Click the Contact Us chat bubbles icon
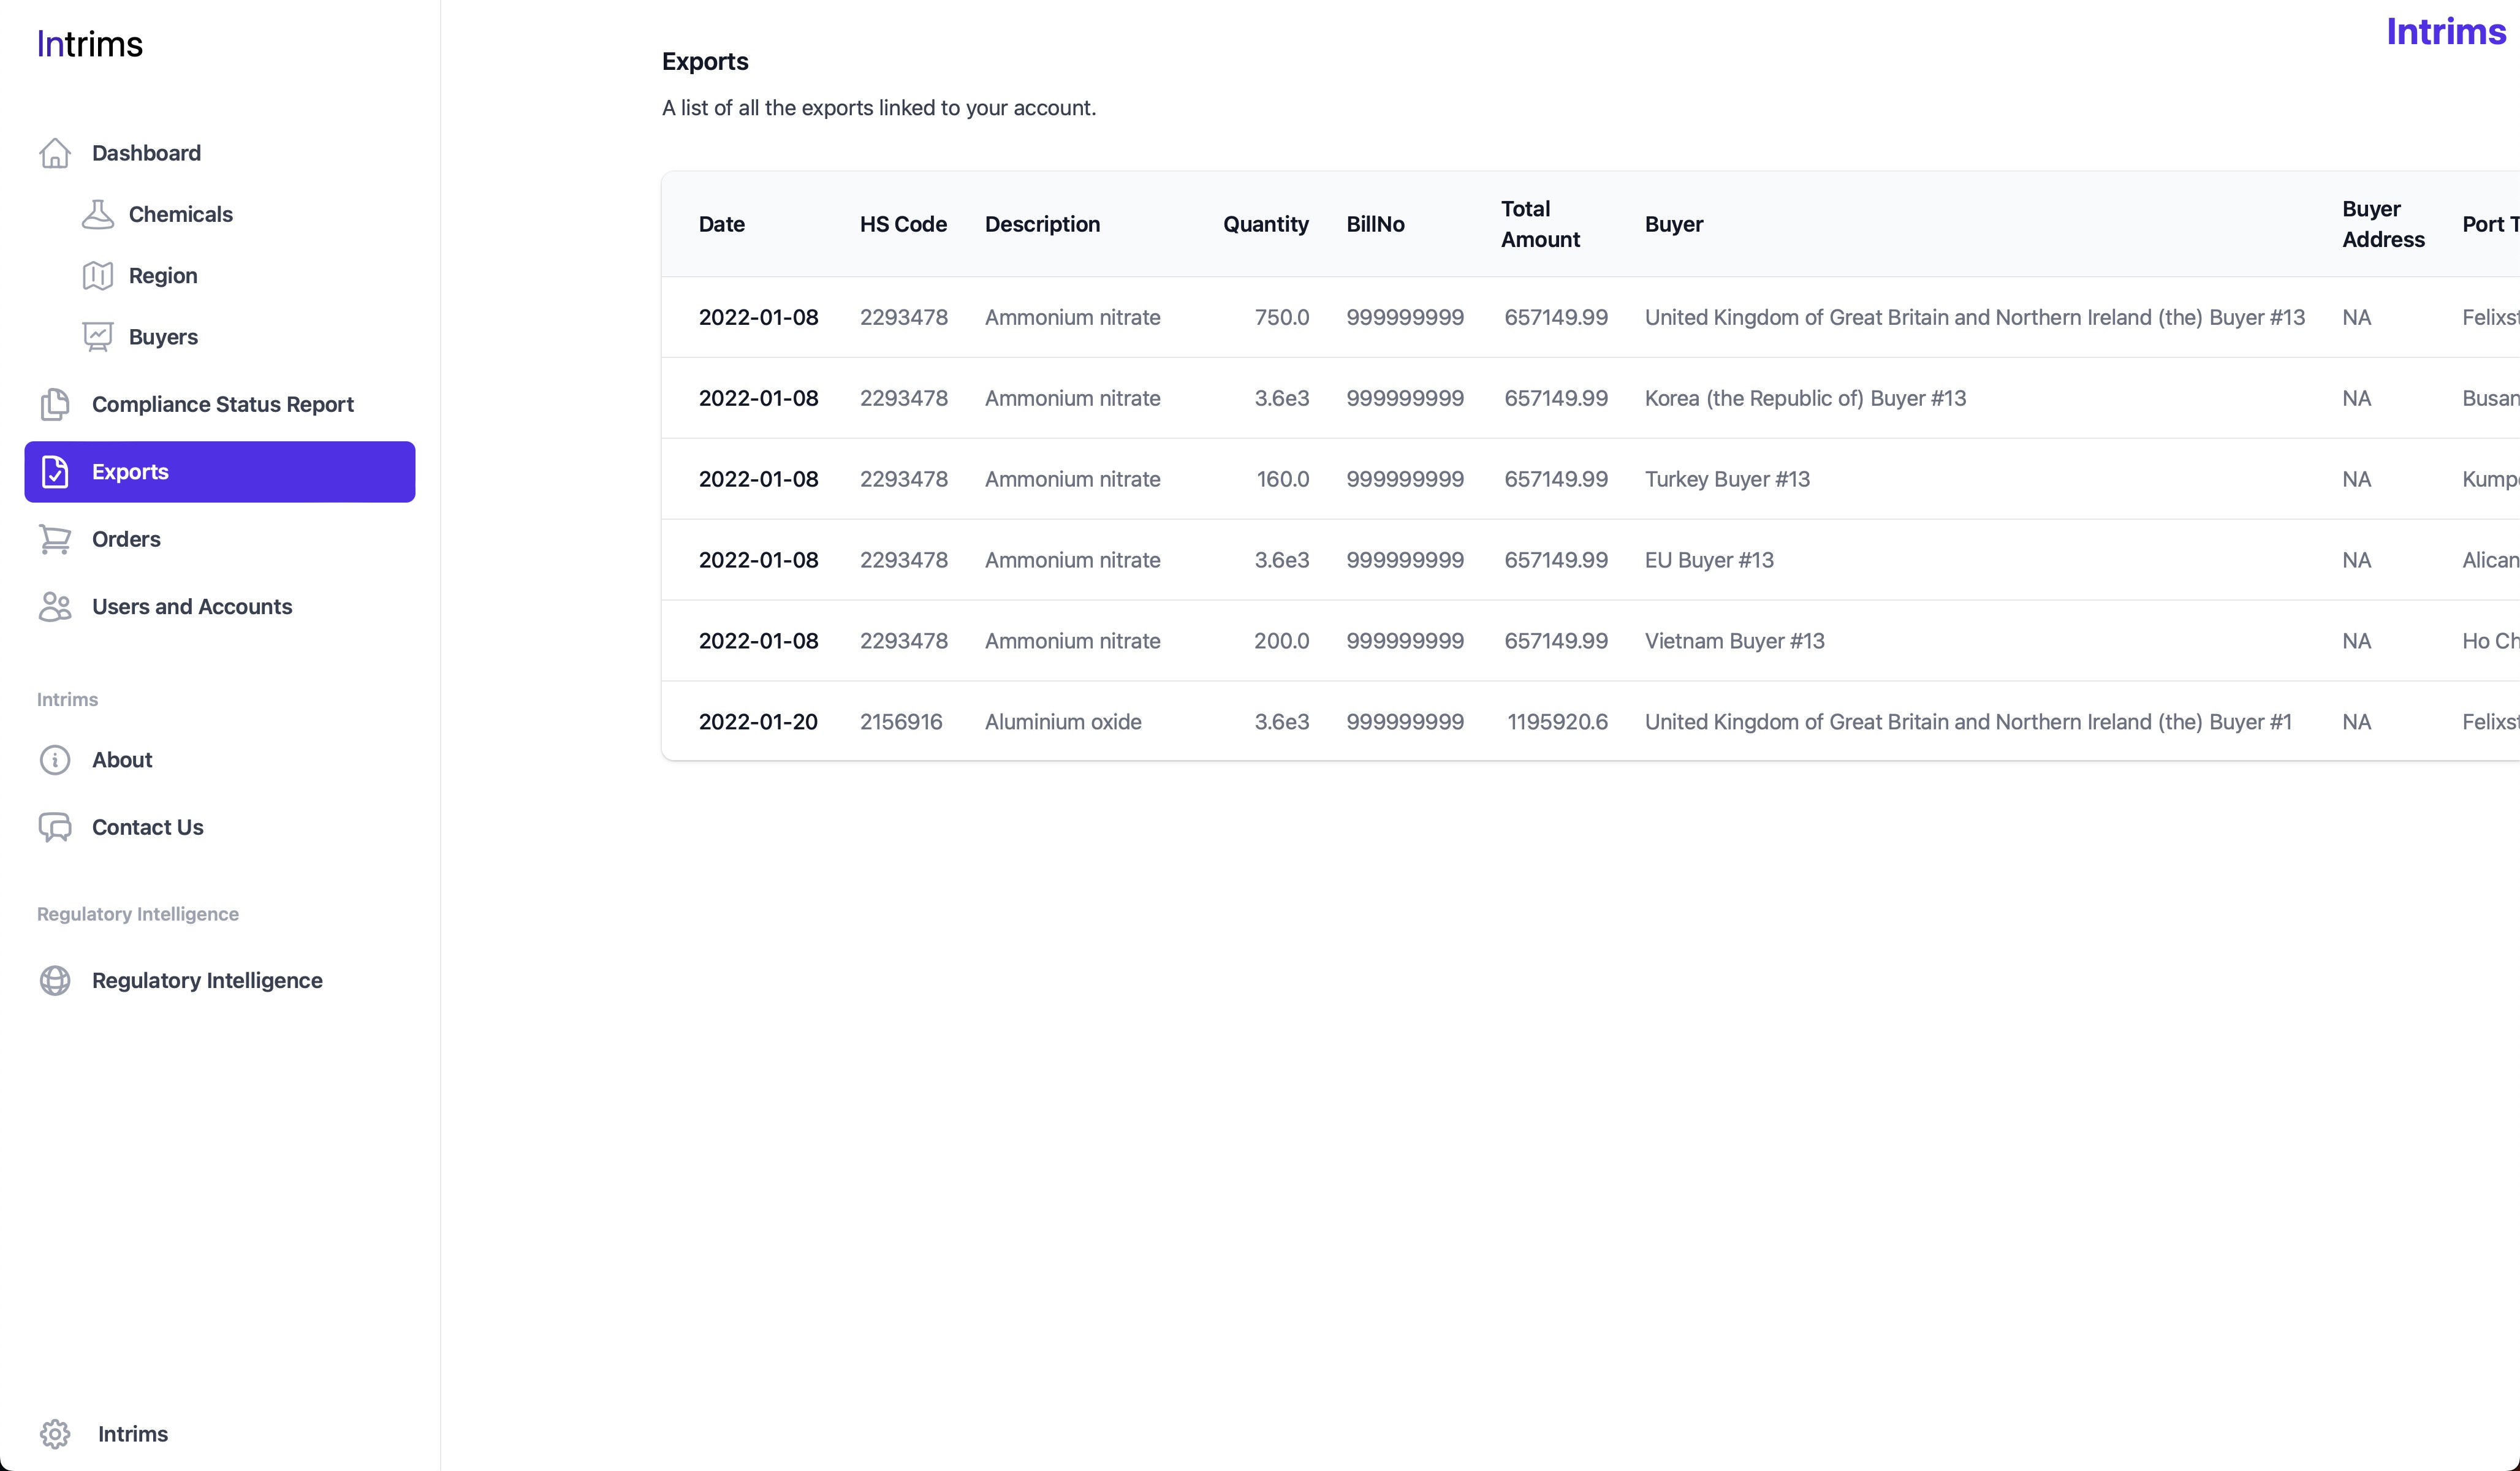Screen dimensions: 2520x1471 (55, 827)
